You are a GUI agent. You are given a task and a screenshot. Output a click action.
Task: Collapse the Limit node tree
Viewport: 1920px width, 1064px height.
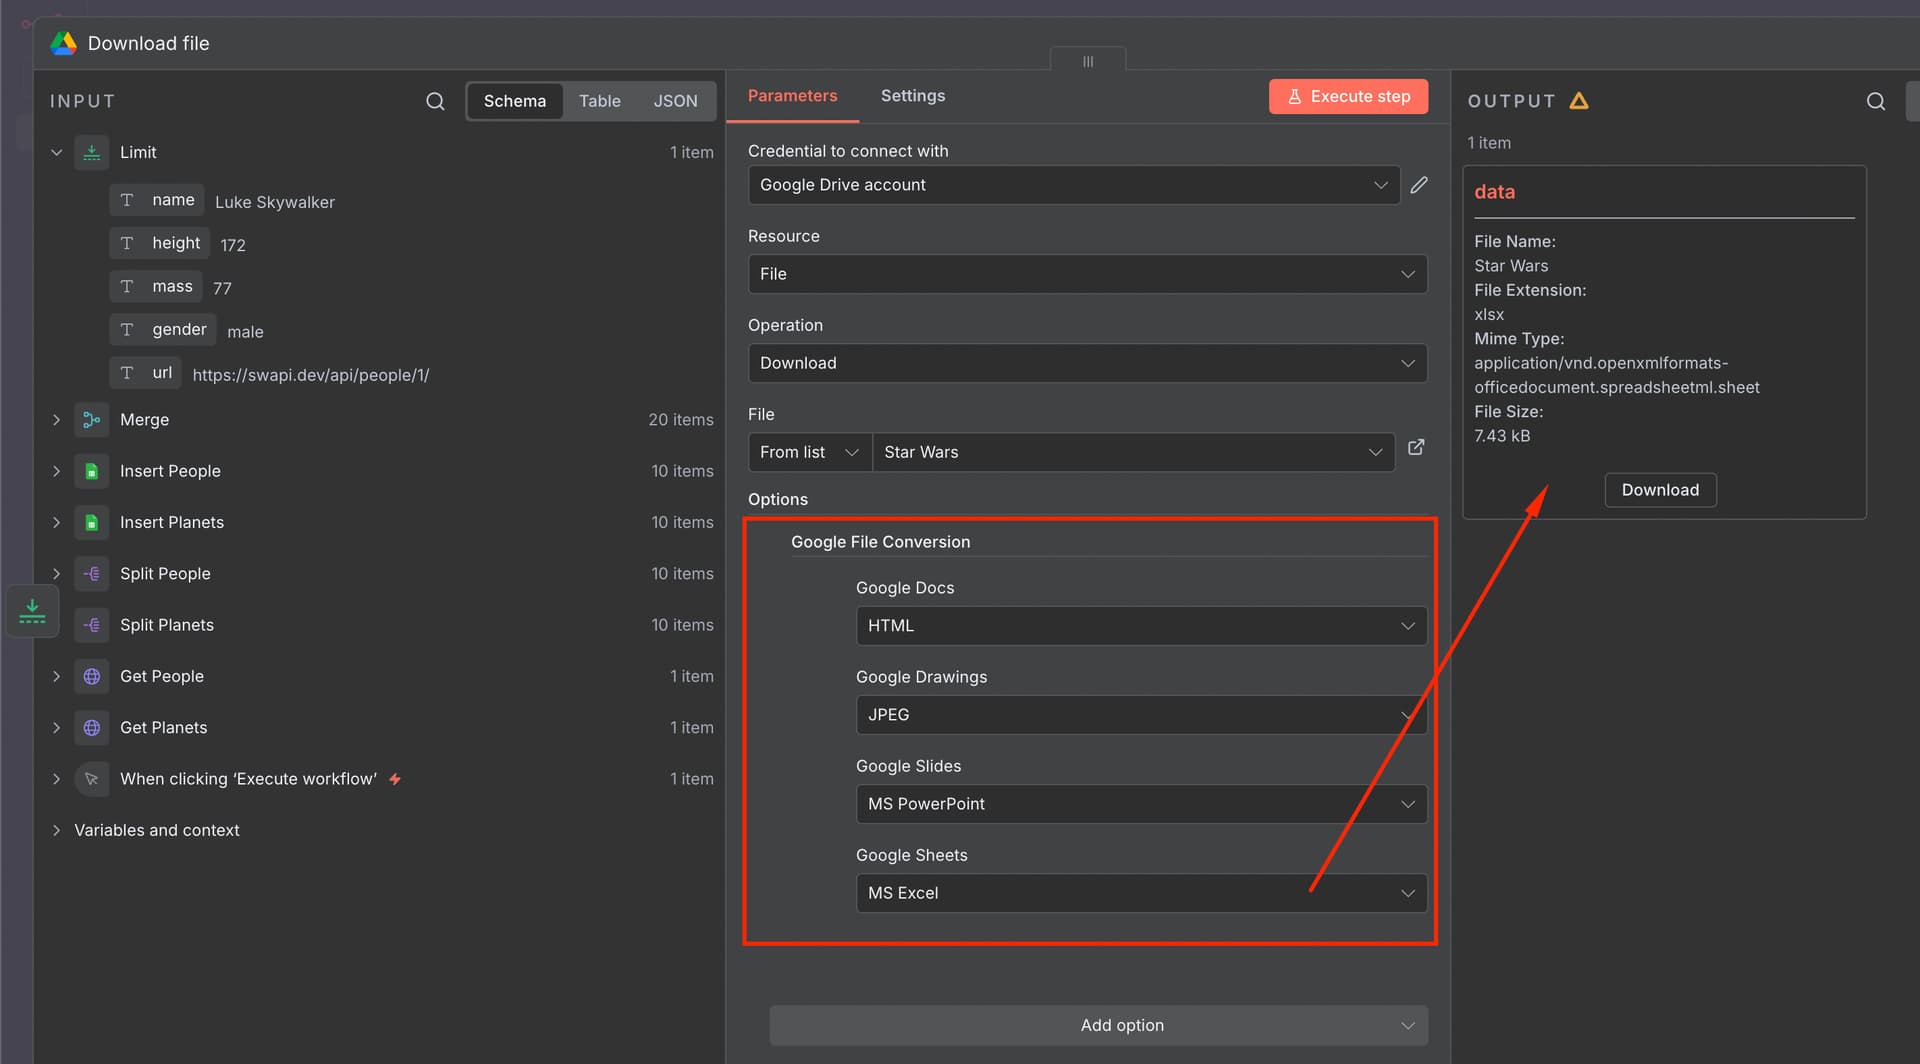click(57, 153)
